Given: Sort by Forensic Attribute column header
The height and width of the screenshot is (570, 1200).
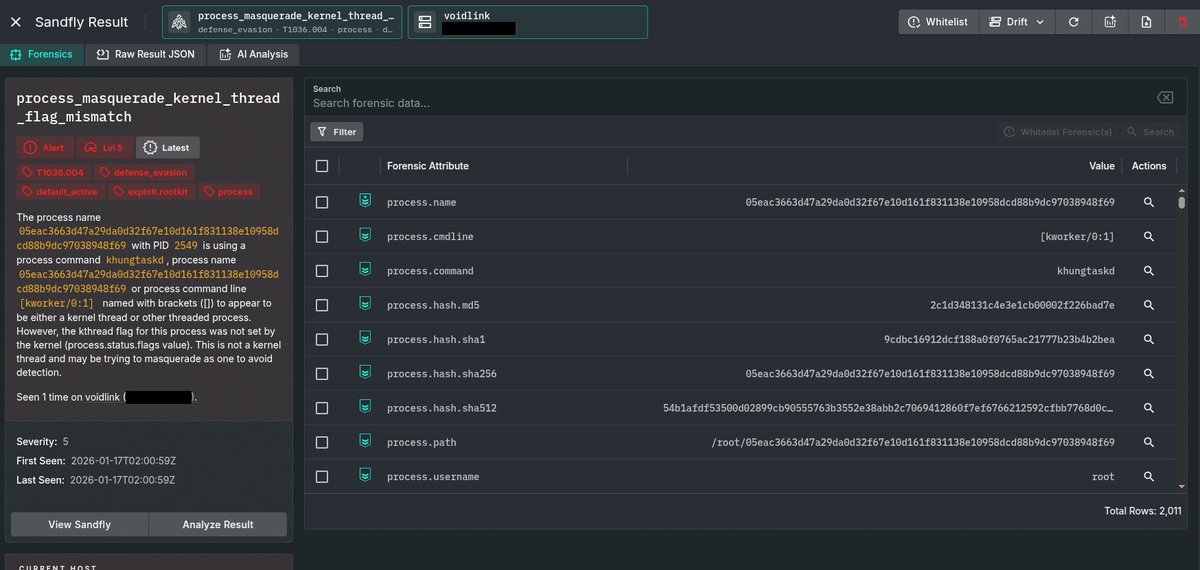Looking at the screenshot, I should coord(428,166).
